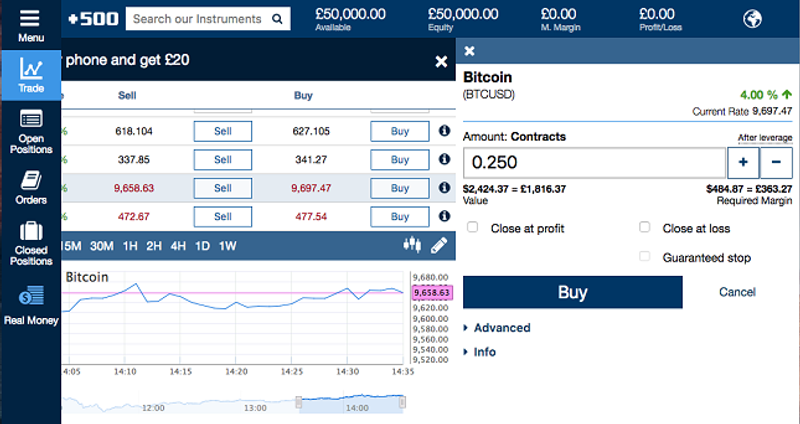Click Sell button in 337.85 row
This screenshot has width=800, height=424.
click(x=222, y=160)
